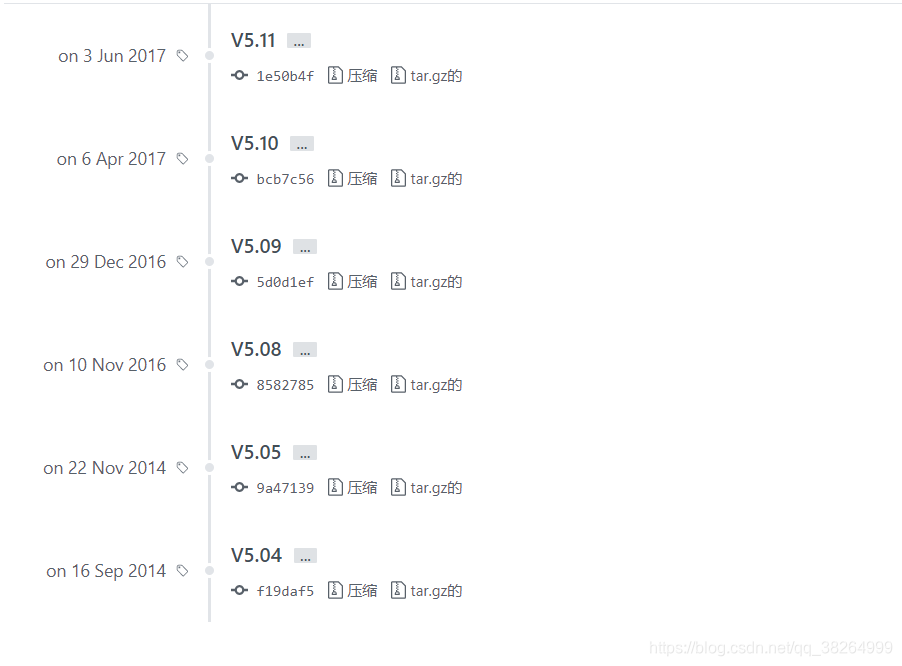Click the commit icon next to 8582785
Viewport: 902px width, 666px height.
click(x=239, y=384)
